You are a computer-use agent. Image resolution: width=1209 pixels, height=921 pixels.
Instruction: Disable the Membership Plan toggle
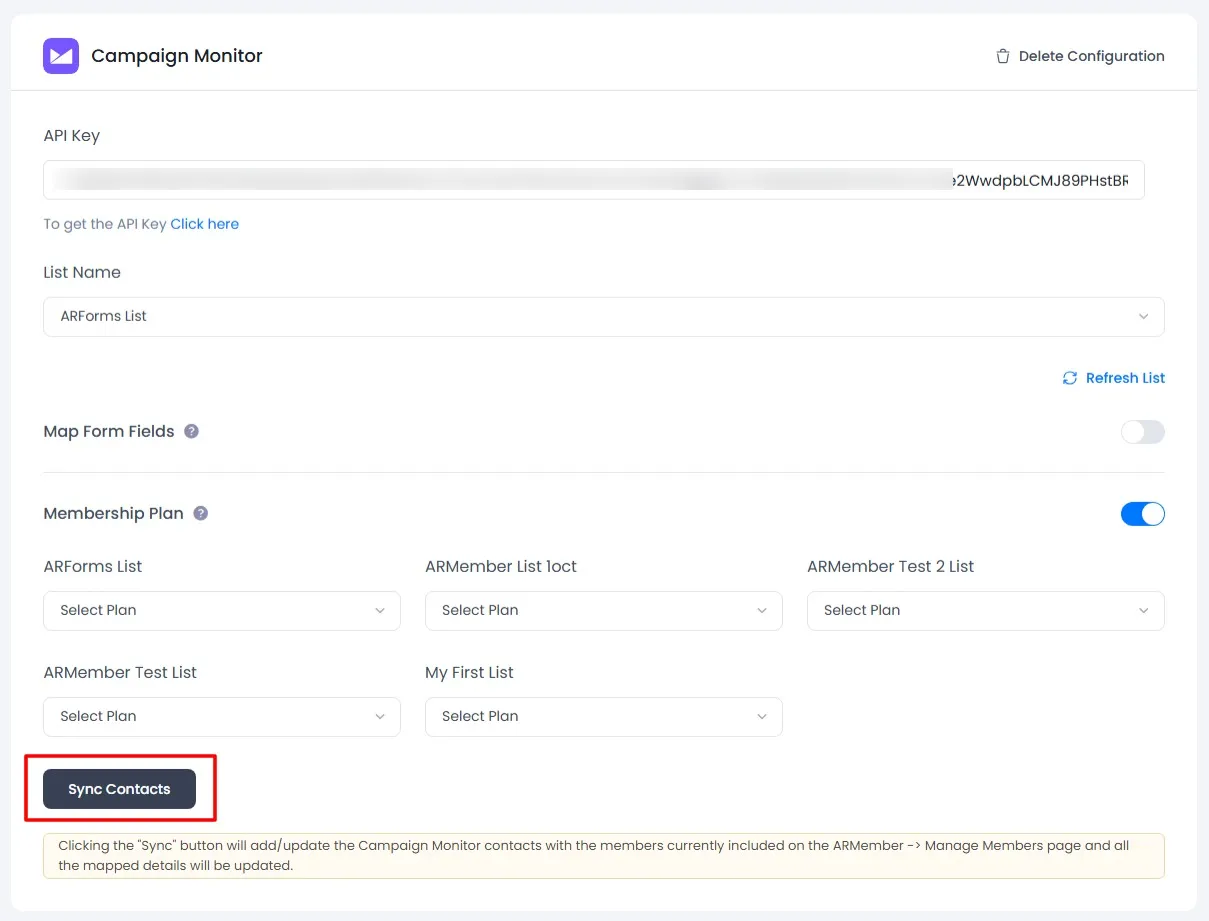pyautogui.click(x=1142, y=514)
